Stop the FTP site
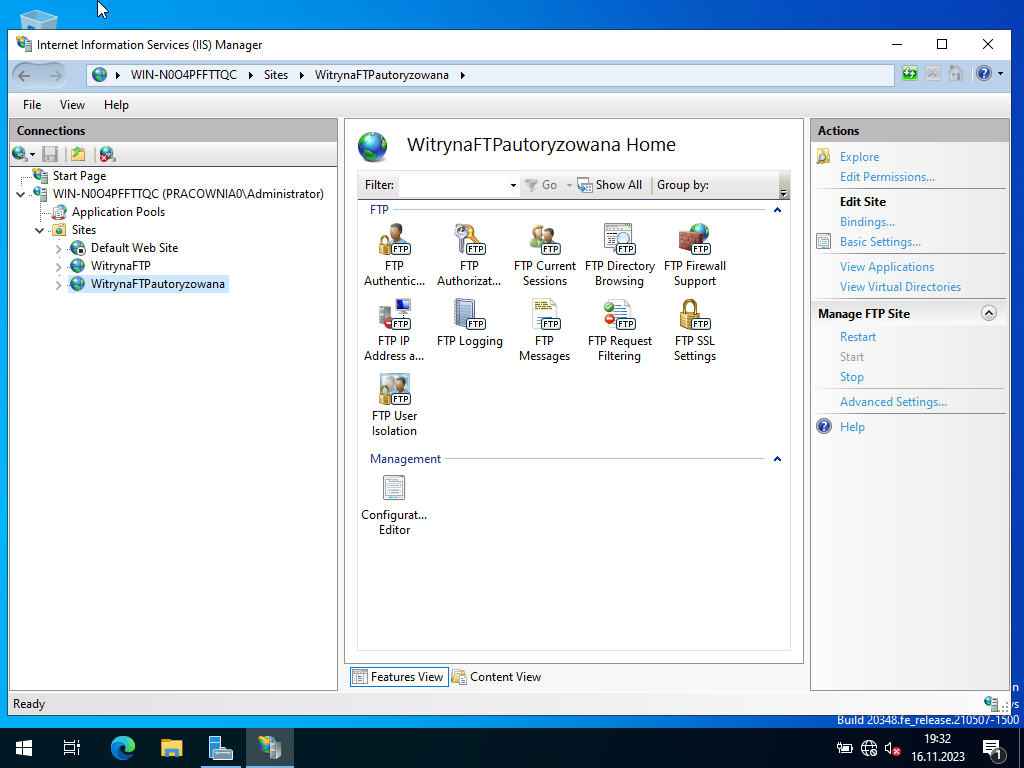The image size is (1024, 768). point(852,377)
